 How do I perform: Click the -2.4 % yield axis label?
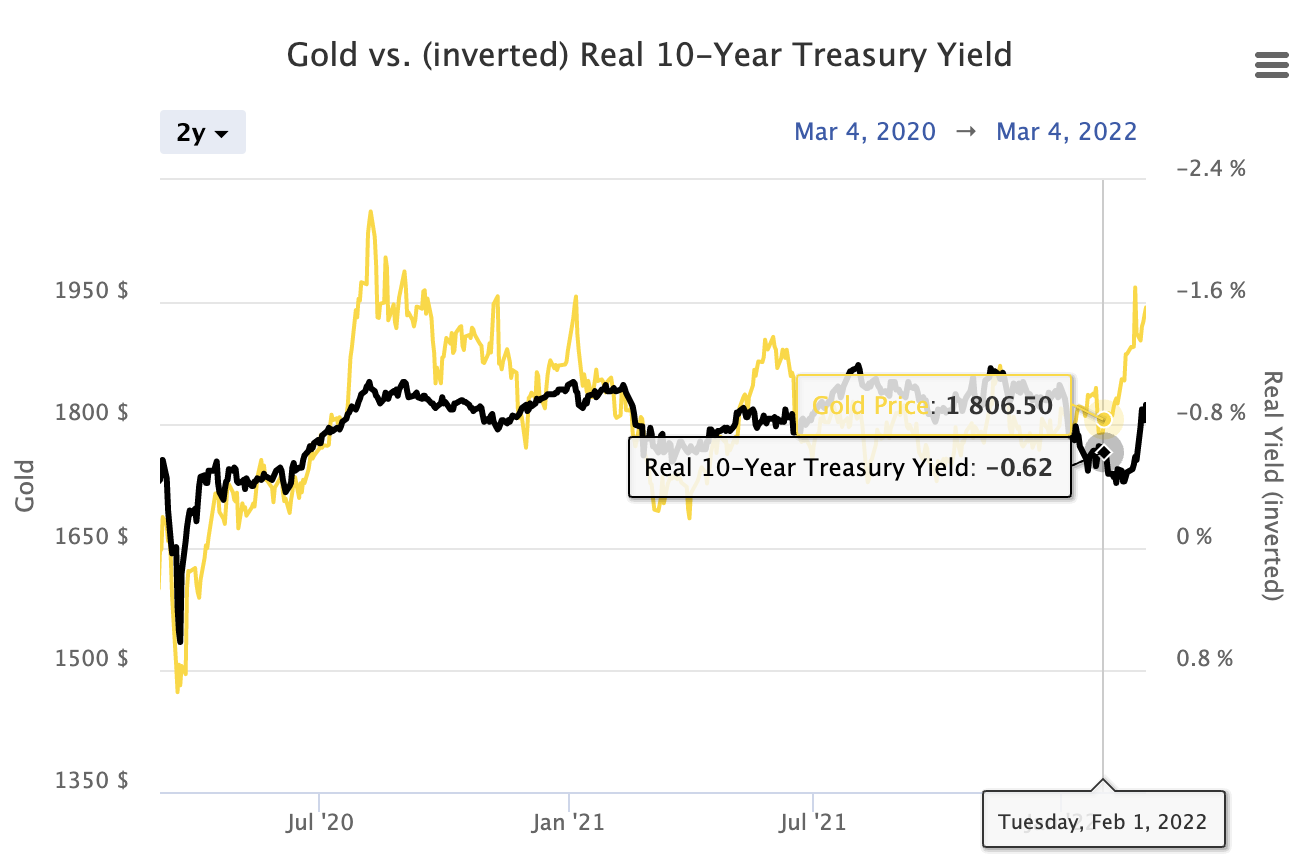pos(1211,168)
